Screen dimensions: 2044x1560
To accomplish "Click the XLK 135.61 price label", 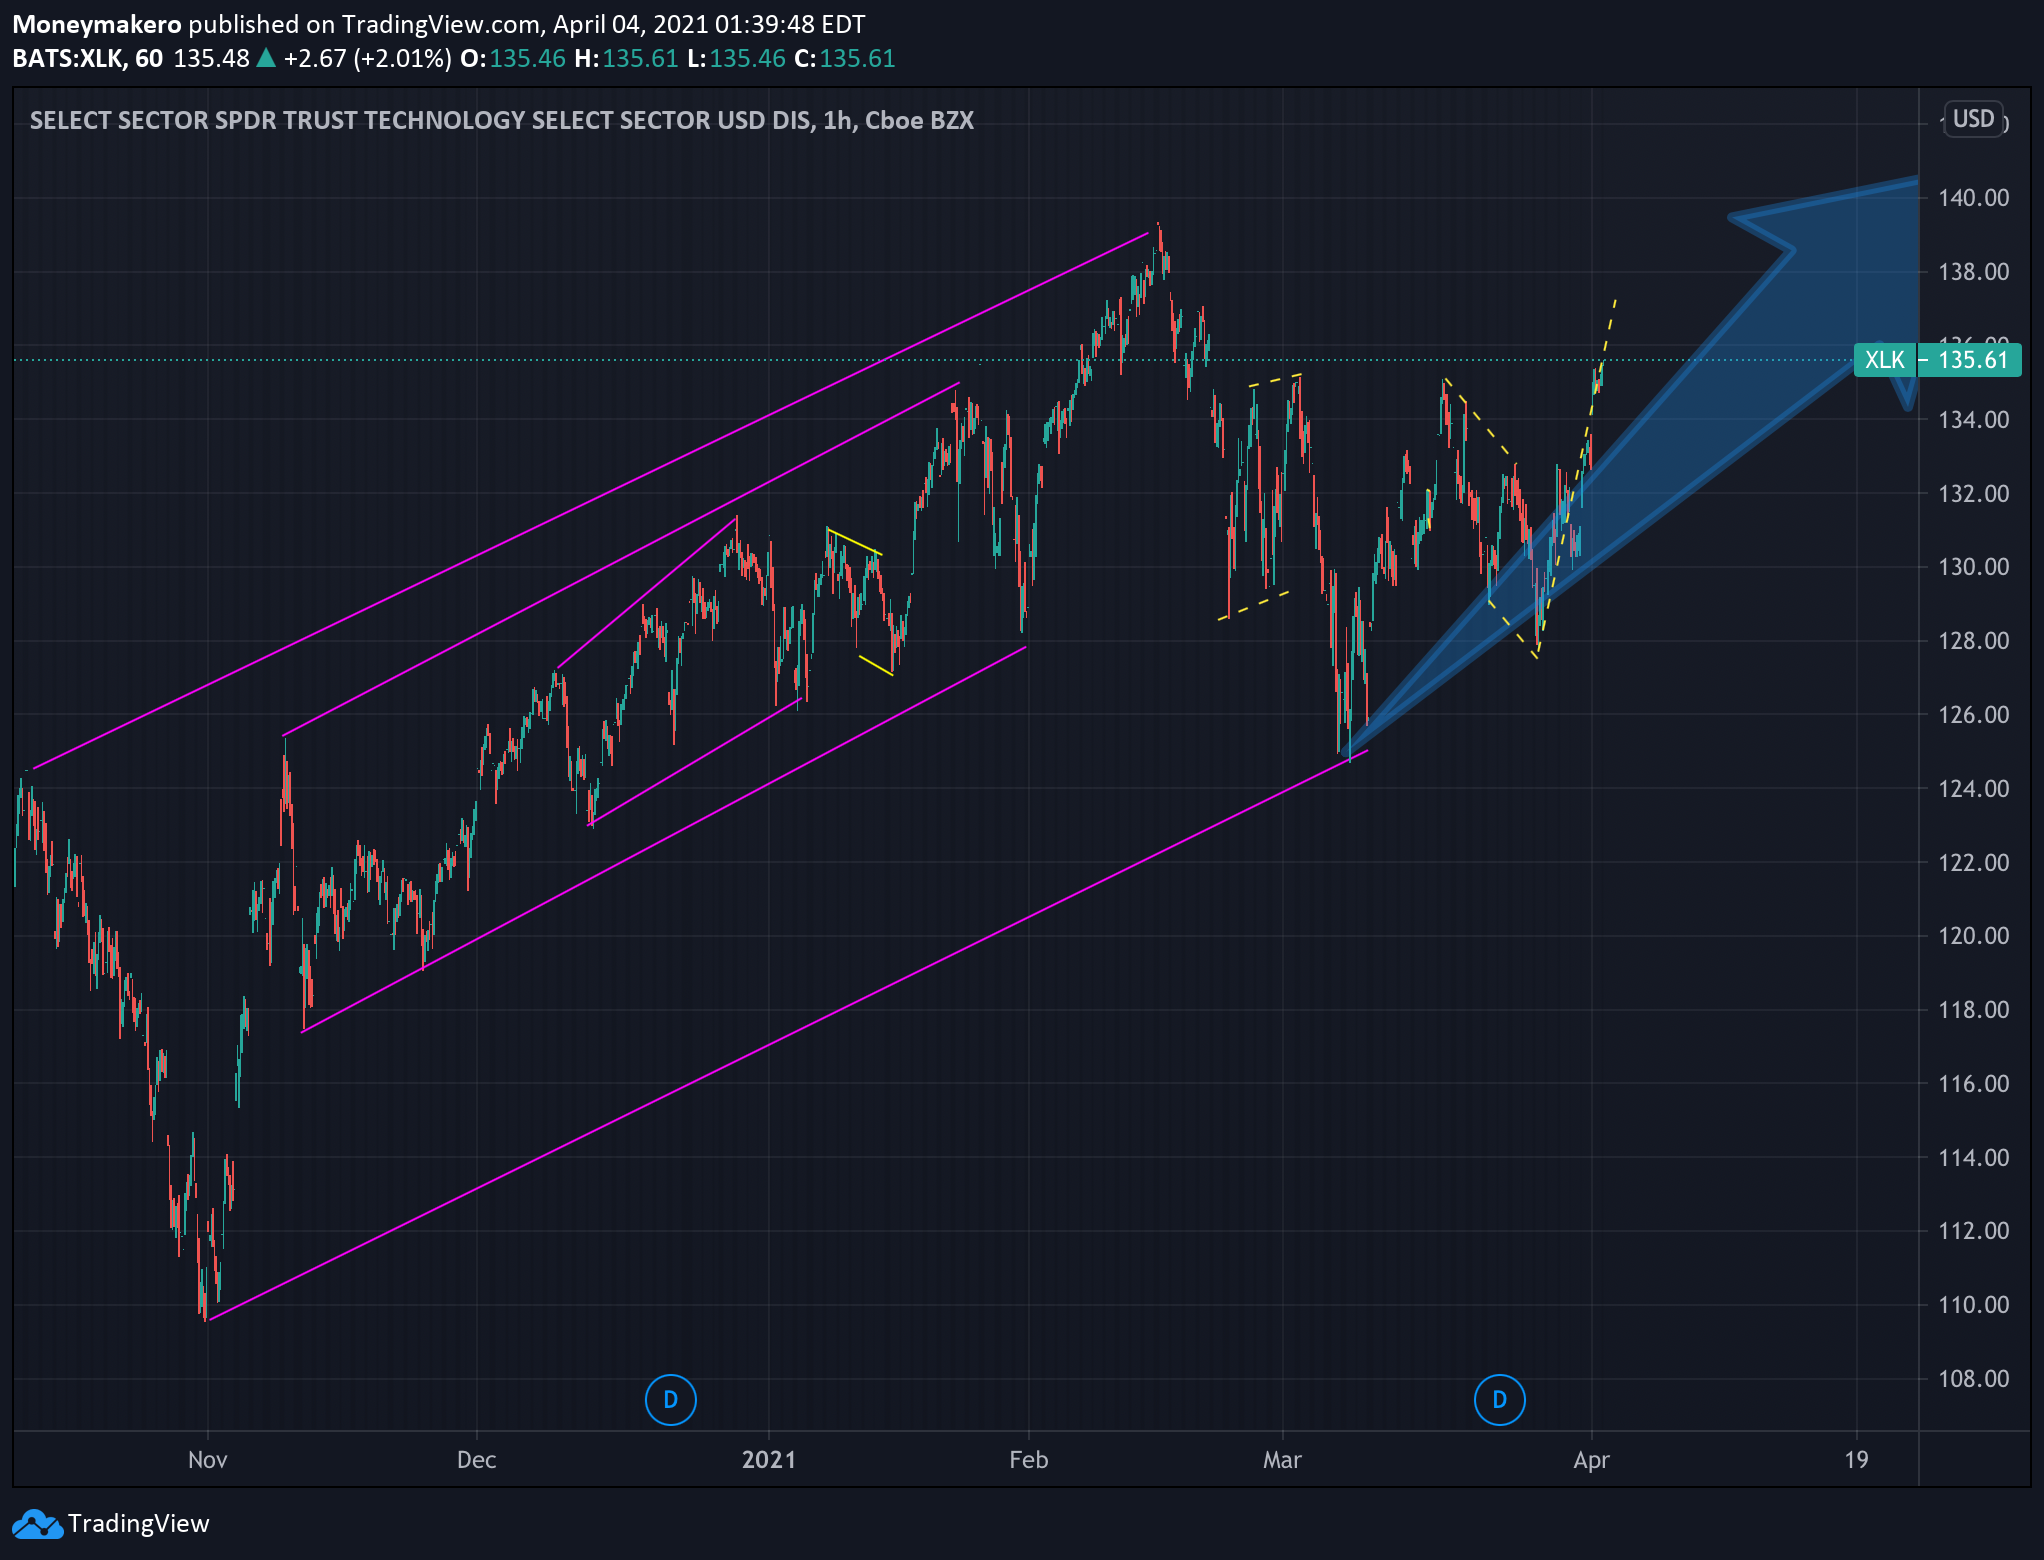I will tap(1937, 360).
